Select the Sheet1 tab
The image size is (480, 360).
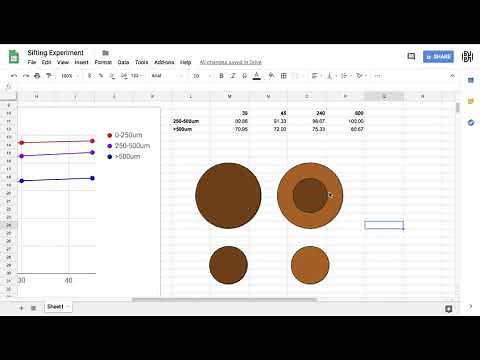click(55, 307)
